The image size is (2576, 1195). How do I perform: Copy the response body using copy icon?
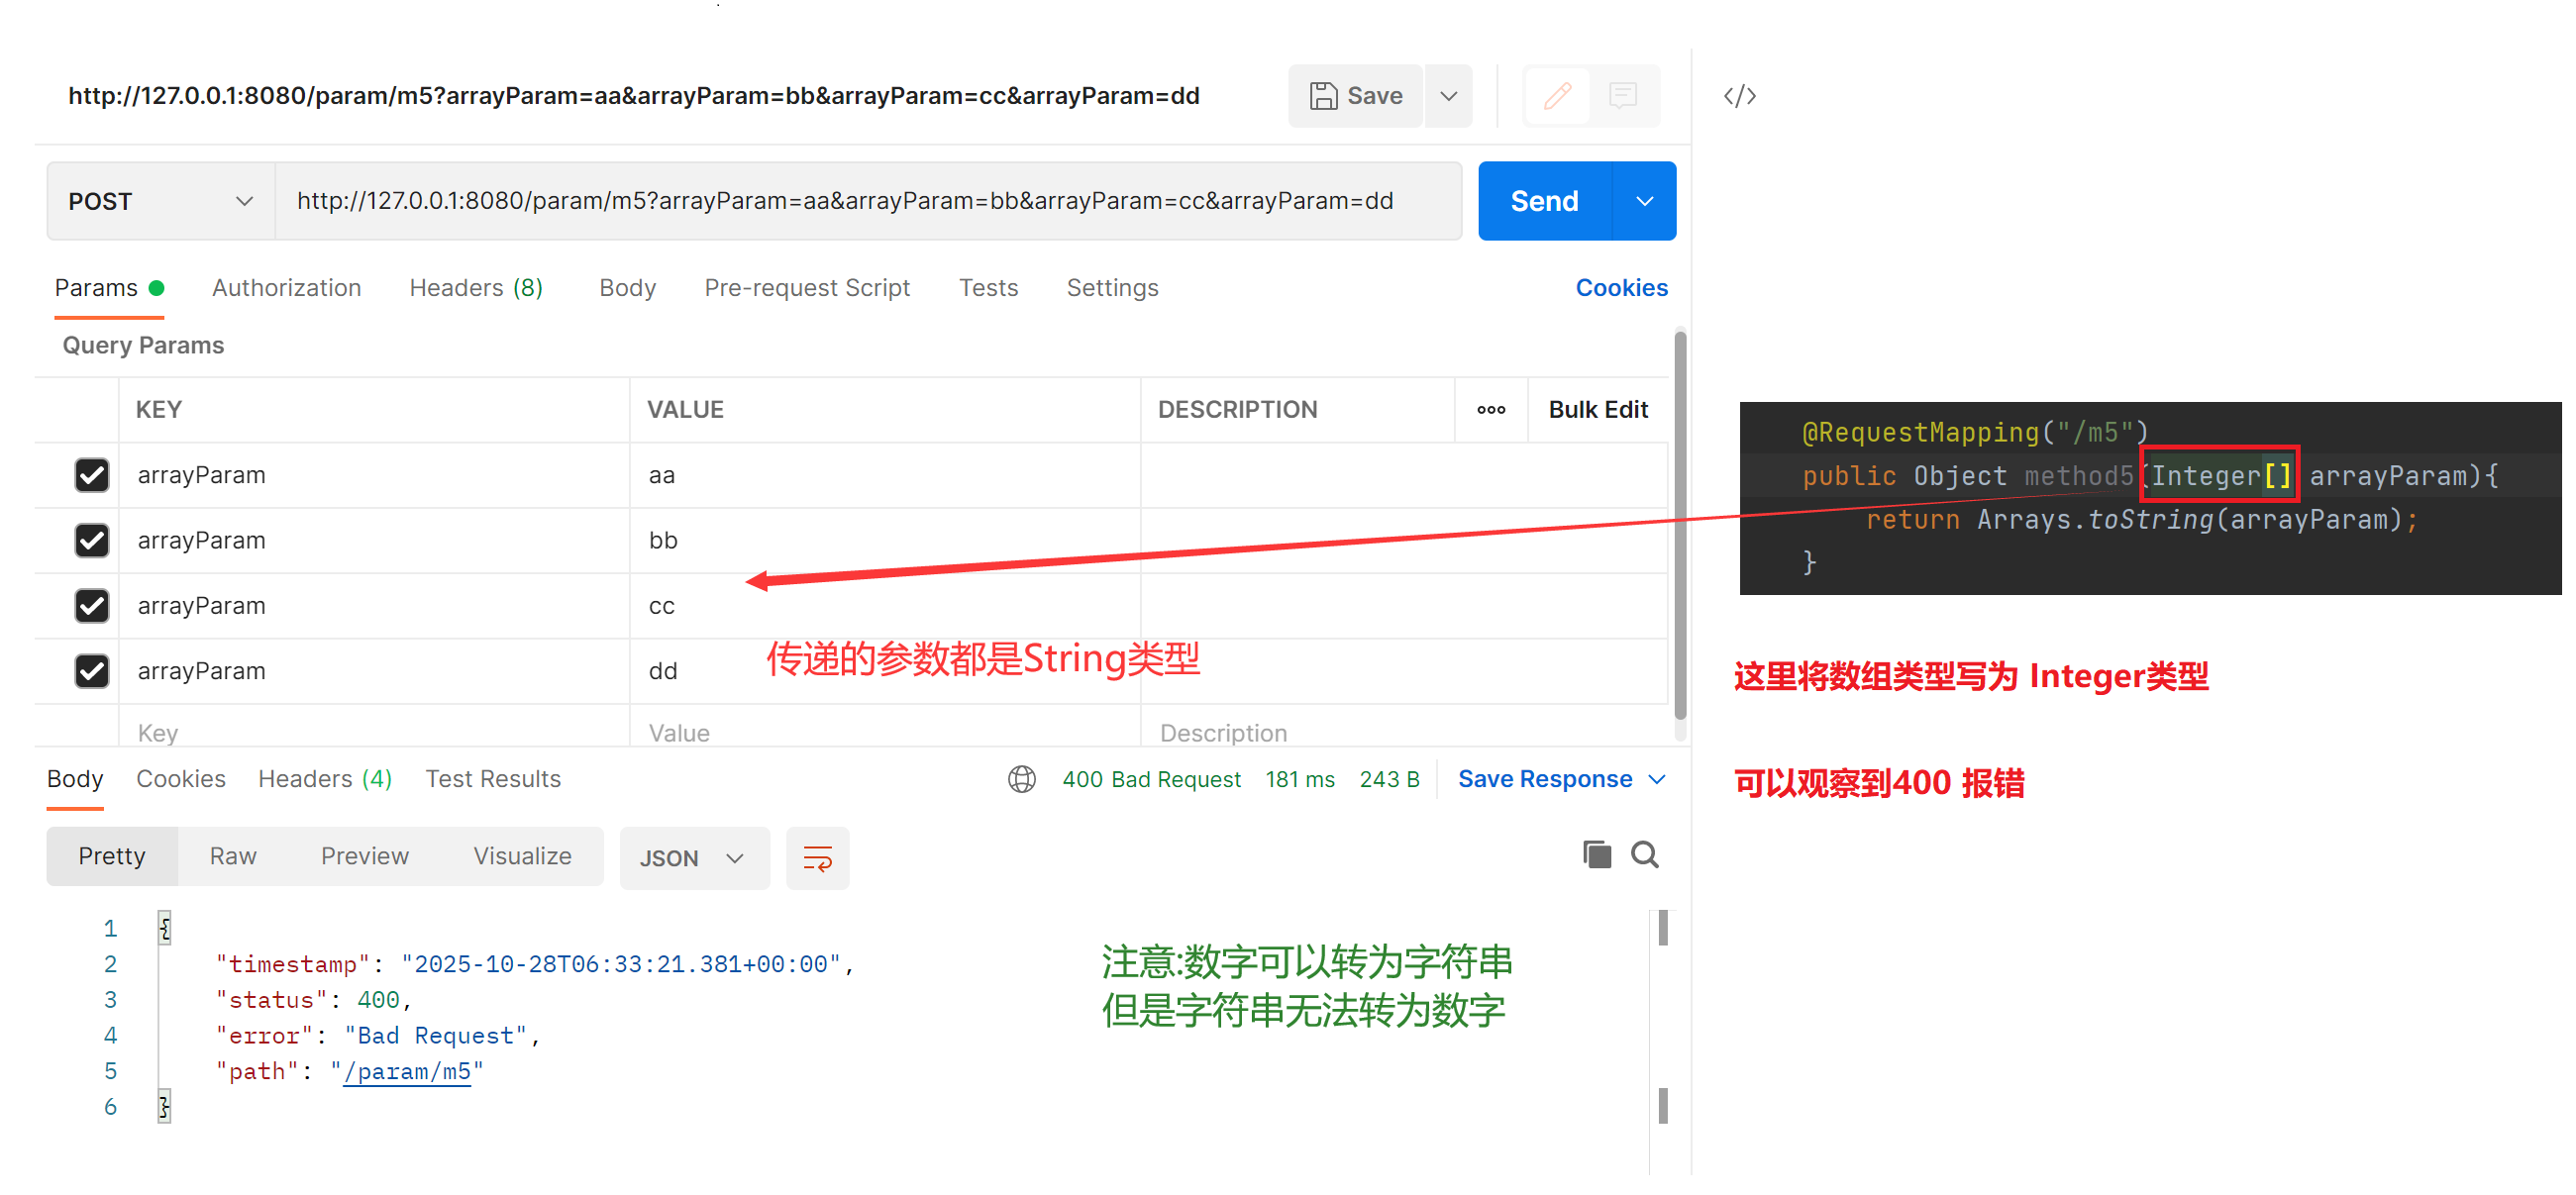pos(1596,855)
